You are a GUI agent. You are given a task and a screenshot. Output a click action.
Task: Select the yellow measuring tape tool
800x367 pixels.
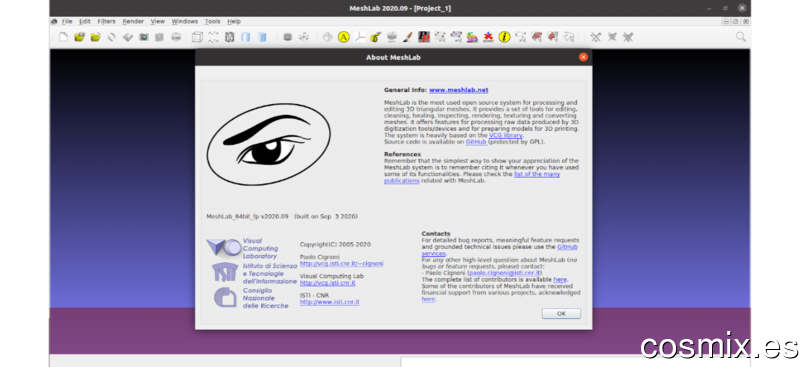pos(376,37)
